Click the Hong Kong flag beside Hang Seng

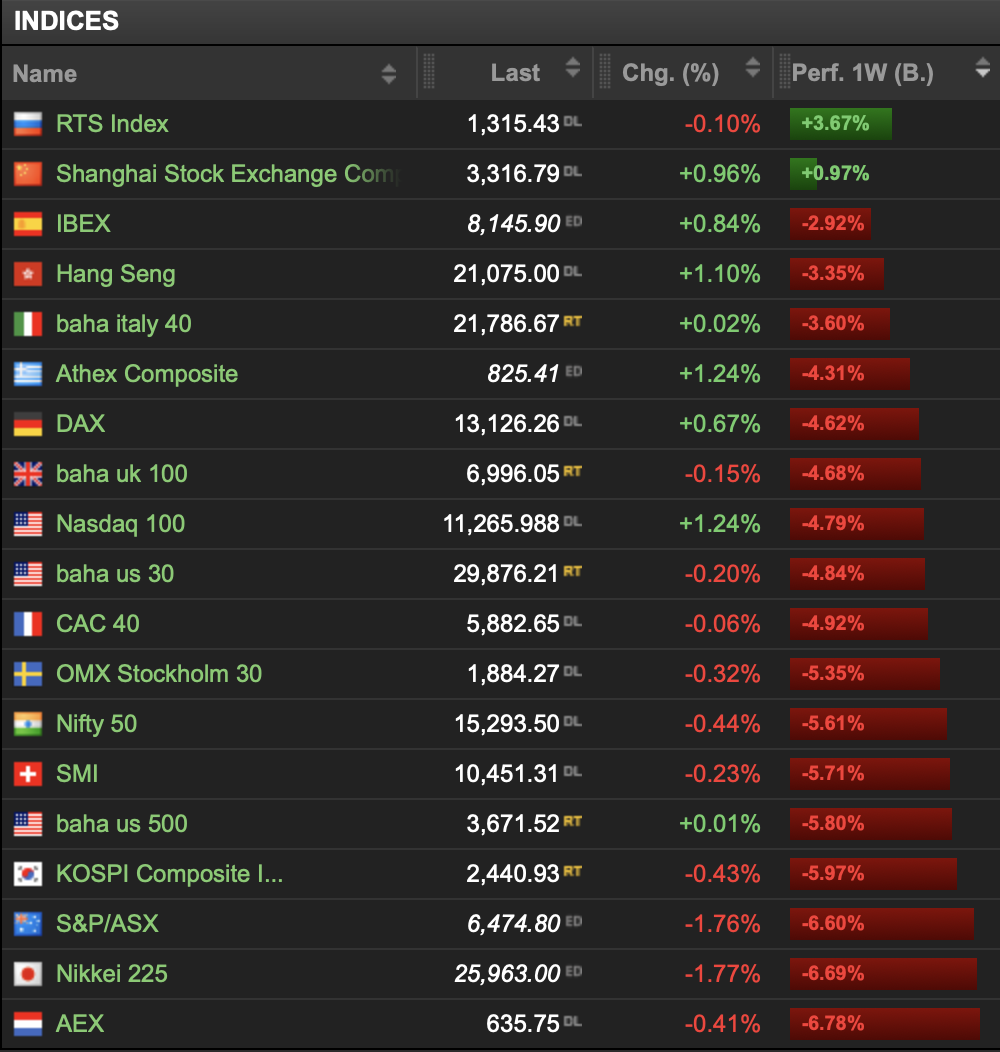point(28,274)
